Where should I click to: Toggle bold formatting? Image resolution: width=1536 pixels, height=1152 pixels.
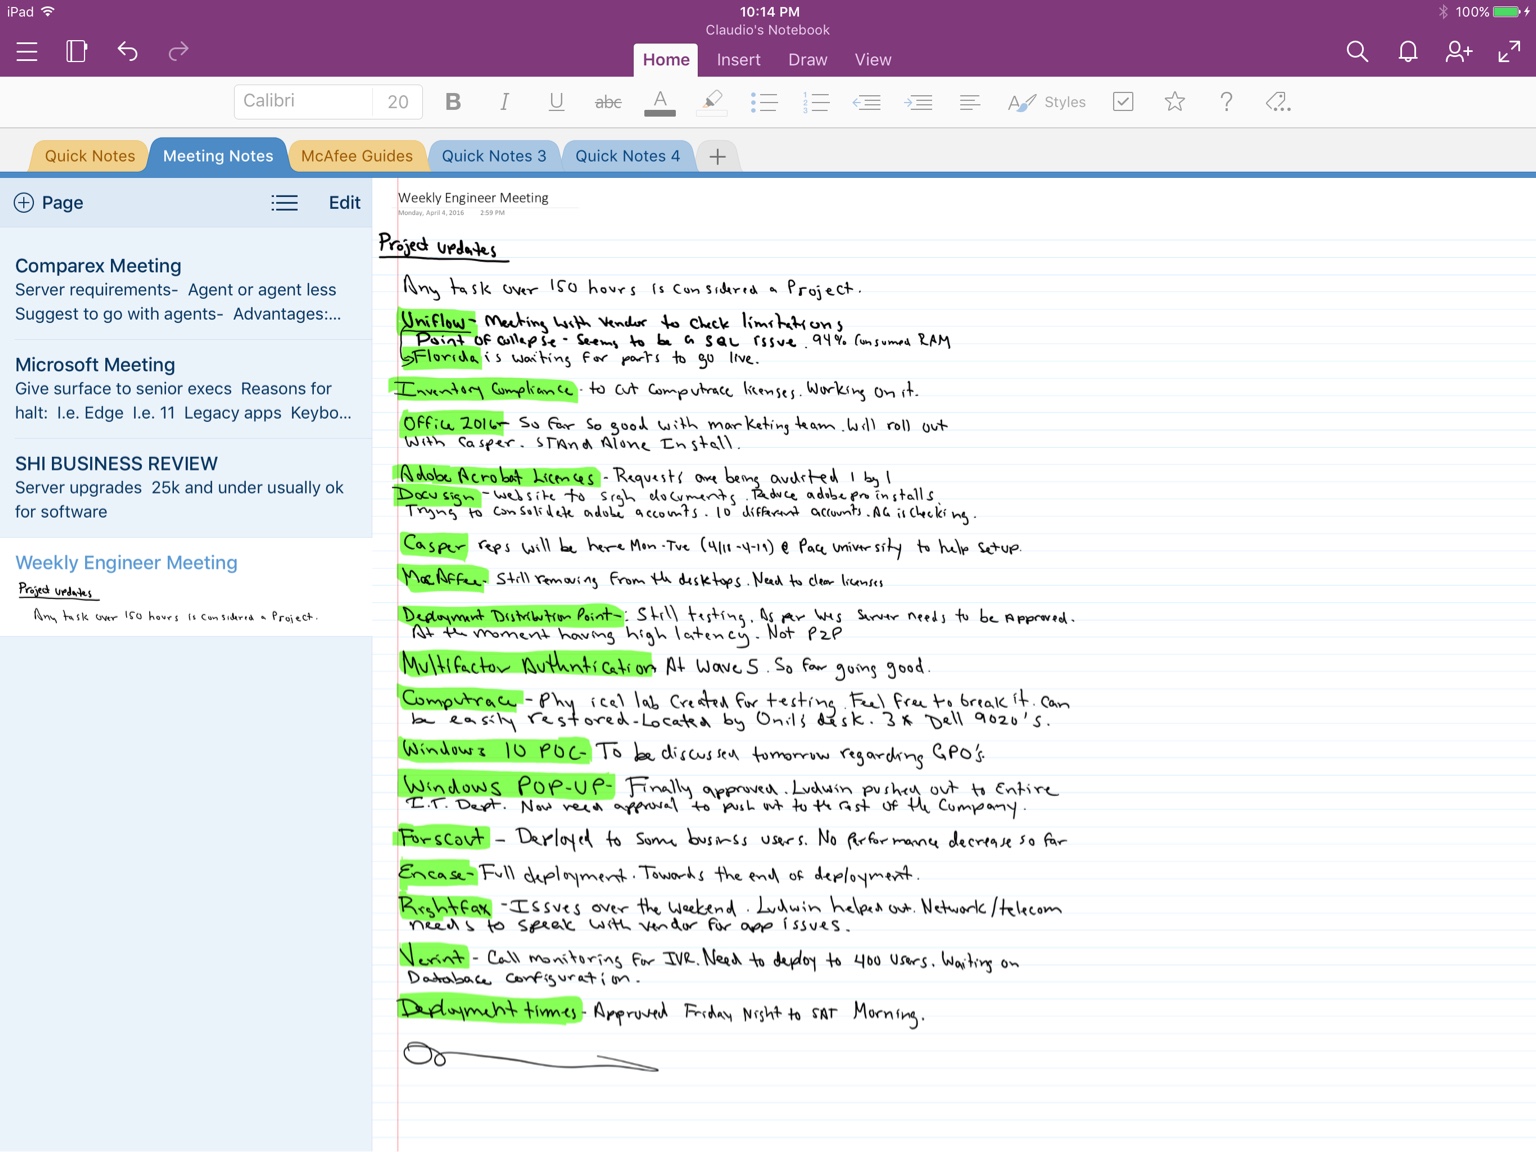click(x=453, y=102)
